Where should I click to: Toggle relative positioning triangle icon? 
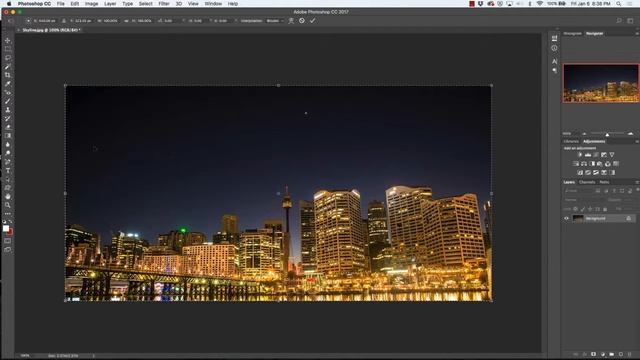tap(64, 20)
